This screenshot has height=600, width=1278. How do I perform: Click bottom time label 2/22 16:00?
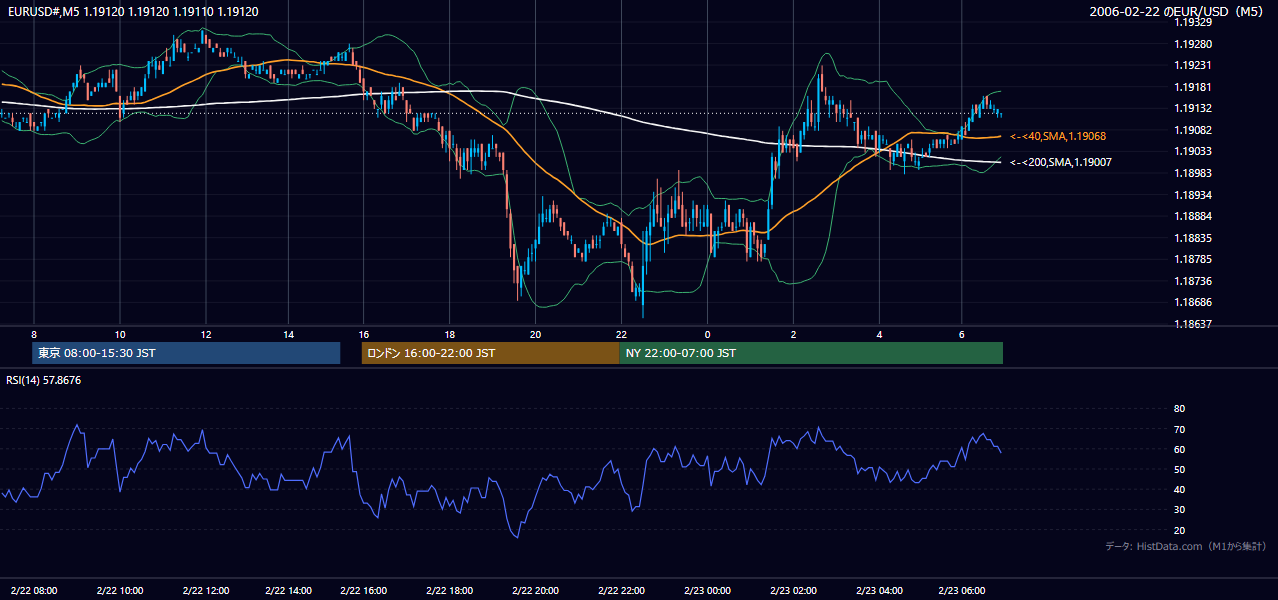click(x=364, y=590)
